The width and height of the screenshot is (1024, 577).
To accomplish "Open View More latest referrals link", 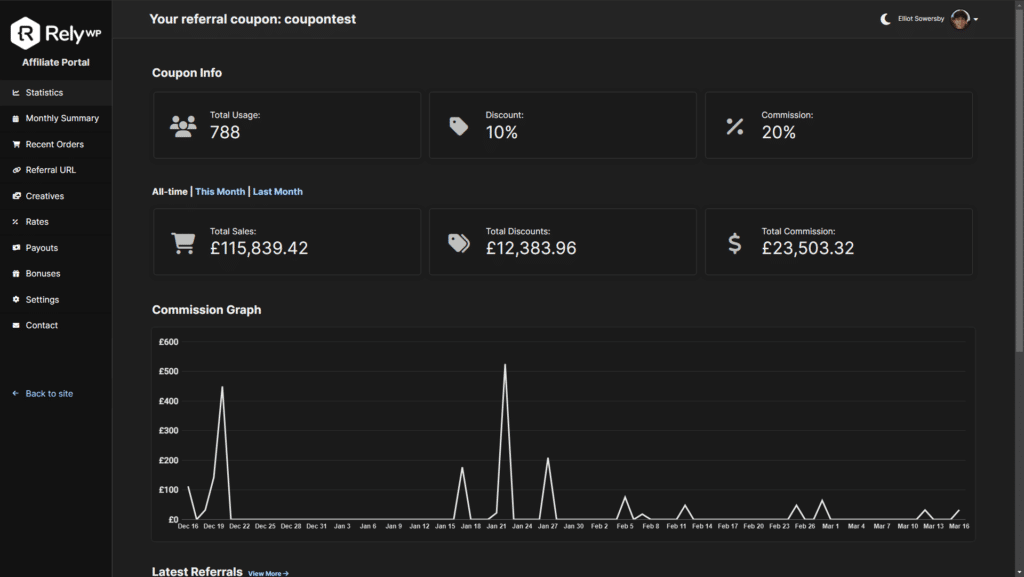I will pyautogui.click(x=268, y=573).
